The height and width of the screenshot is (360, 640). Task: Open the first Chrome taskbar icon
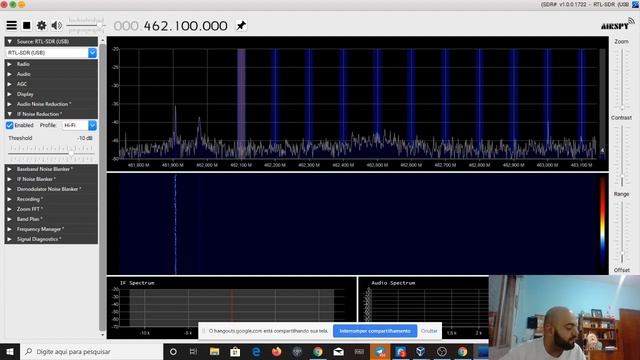click(x=318, y=351)
